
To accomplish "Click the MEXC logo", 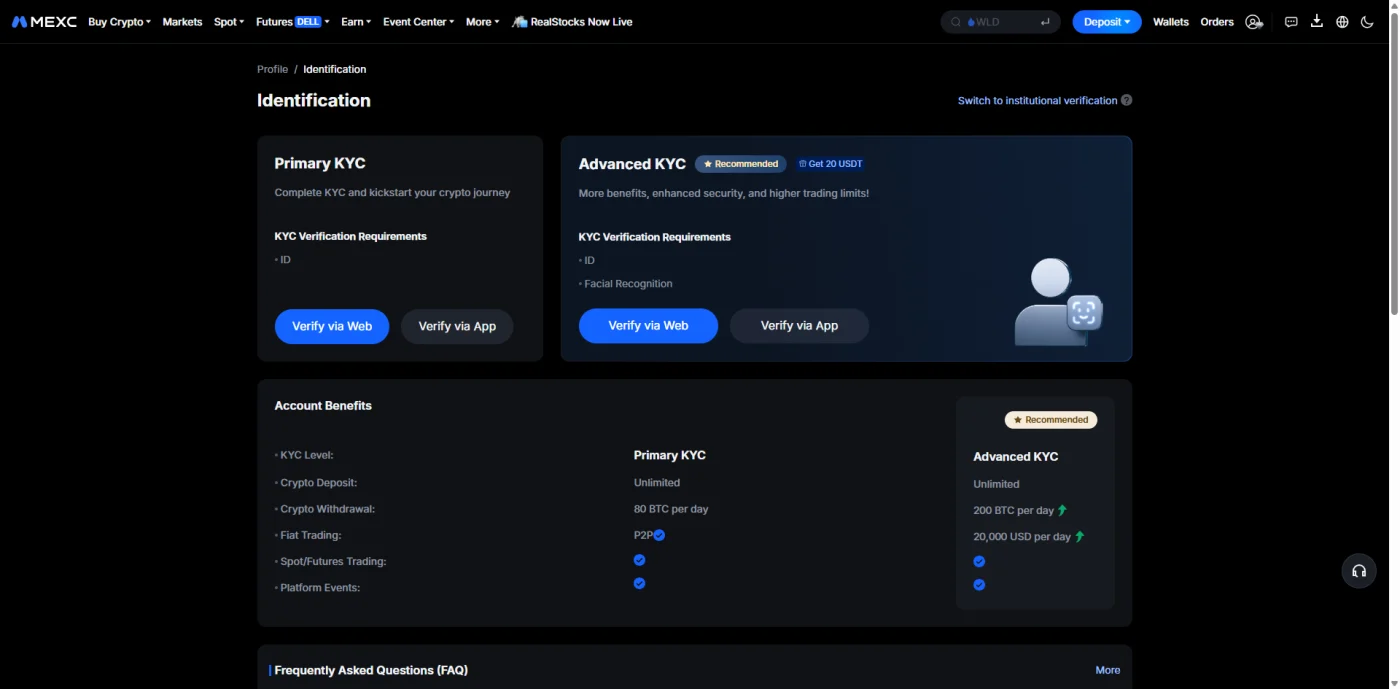I will pos(44,21).
